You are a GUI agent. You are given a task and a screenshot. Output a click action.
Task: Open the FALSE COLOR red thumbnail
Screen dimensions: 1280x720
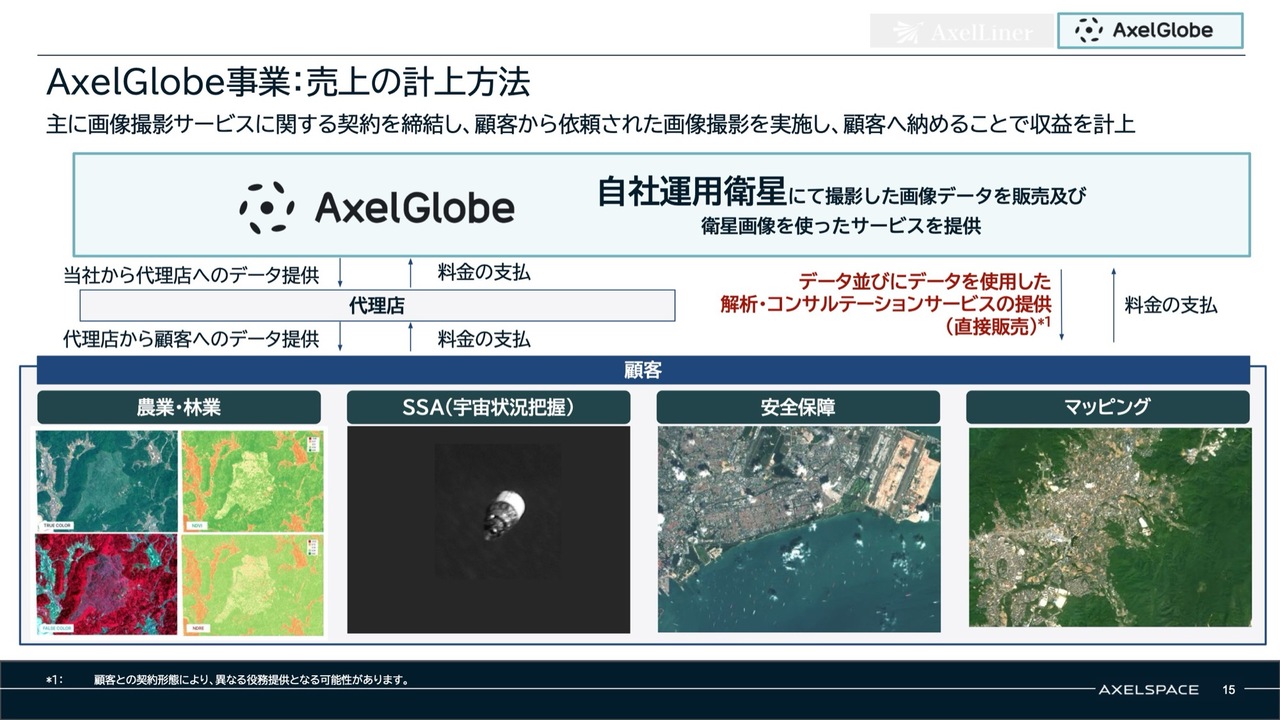point(106,586)
